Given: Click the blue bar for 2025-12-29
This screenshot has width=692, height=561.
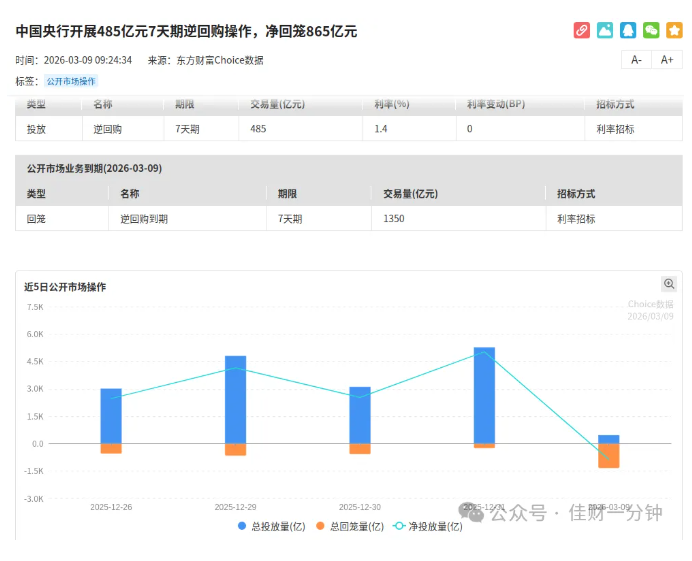Looking at the screenshot, I should tap(236, 399).
